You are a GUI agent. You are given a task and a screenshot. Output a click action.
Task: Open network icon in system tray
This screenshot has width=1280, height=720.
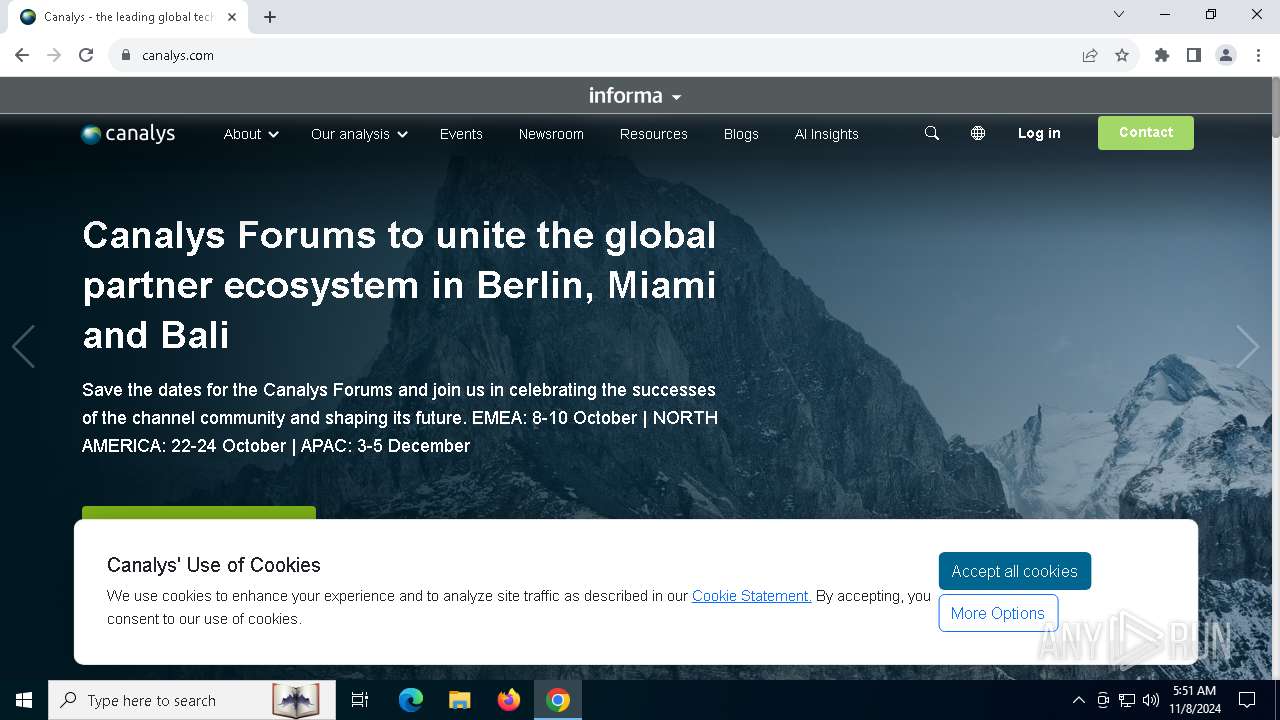click(x=1127, y=700)
